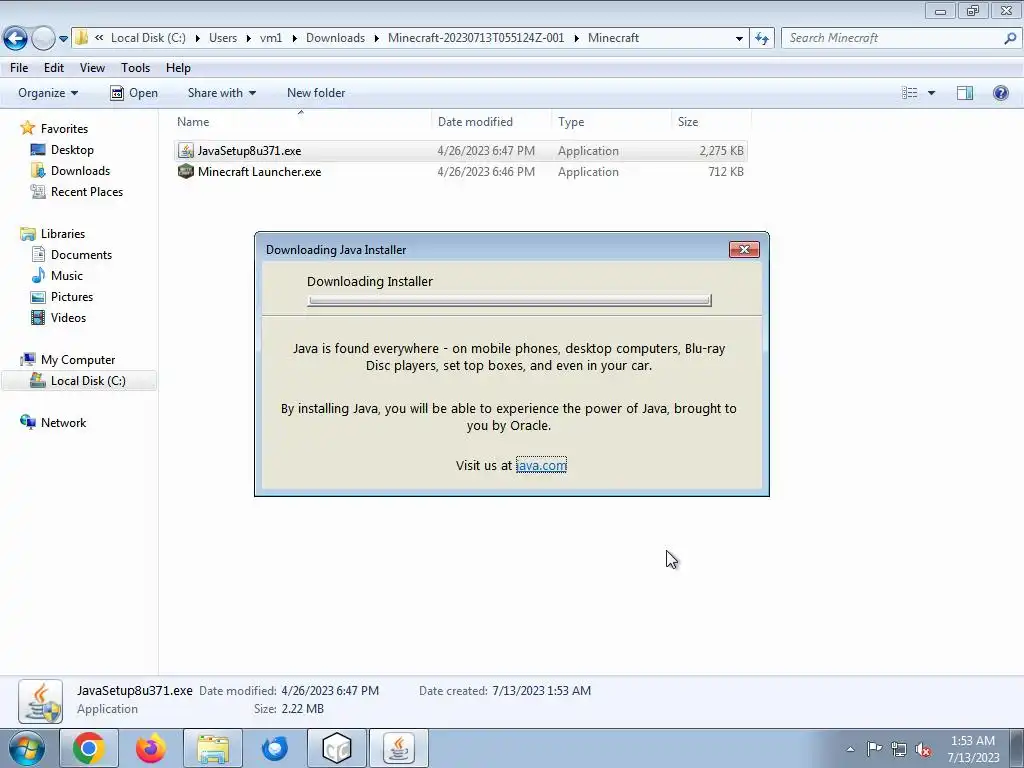The image size is (1024, 768).
Task: Open the Videos library
Action: point(68,317)
